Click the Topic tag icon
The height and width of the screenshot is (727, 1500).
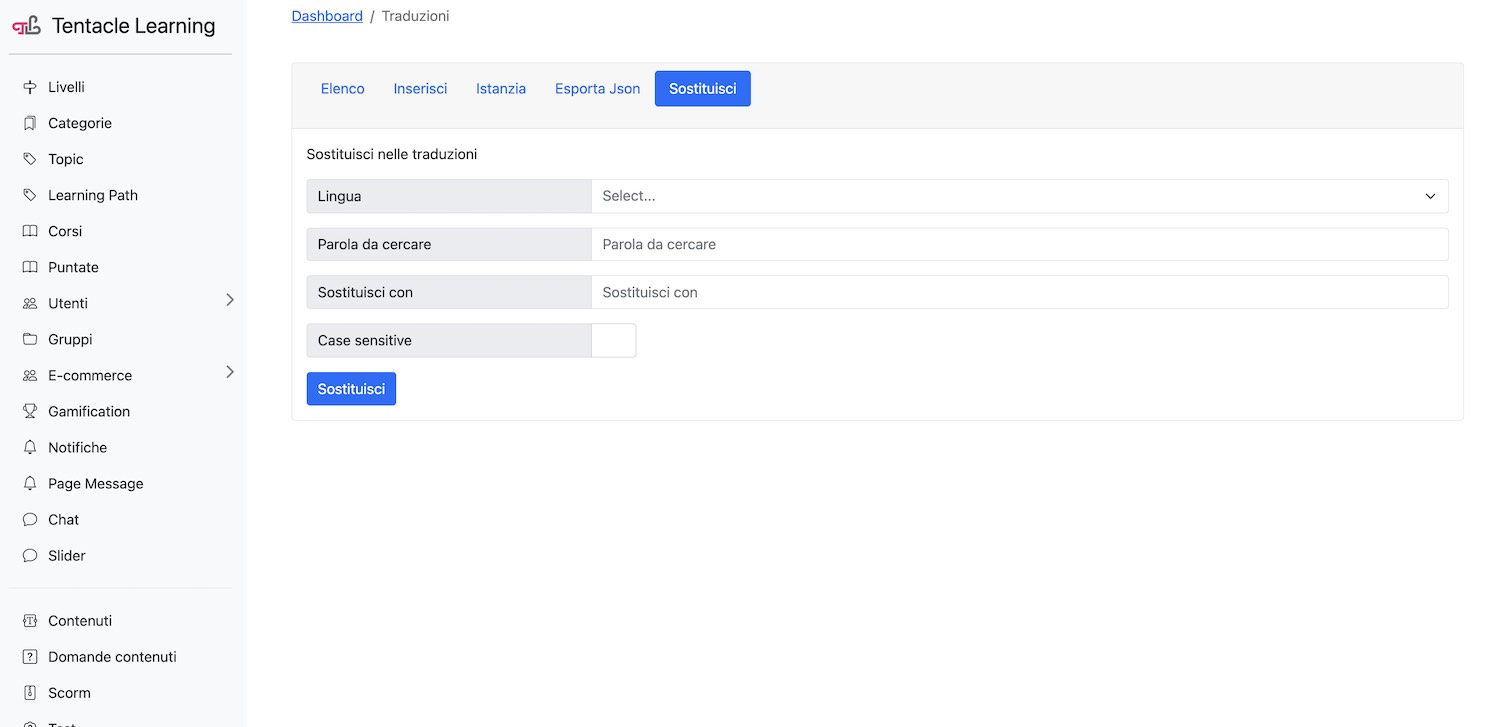point(30,159)
